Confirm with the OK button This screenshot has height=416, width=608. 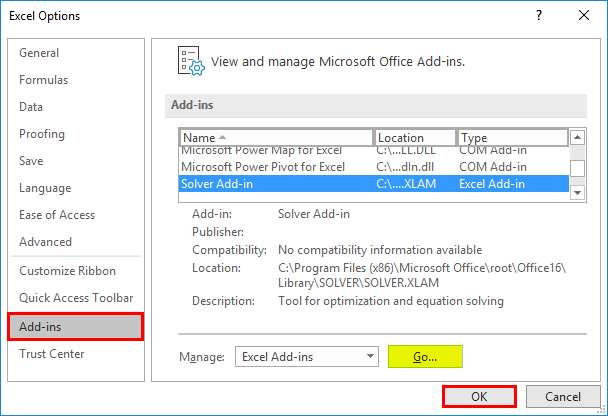coord(479,396)
